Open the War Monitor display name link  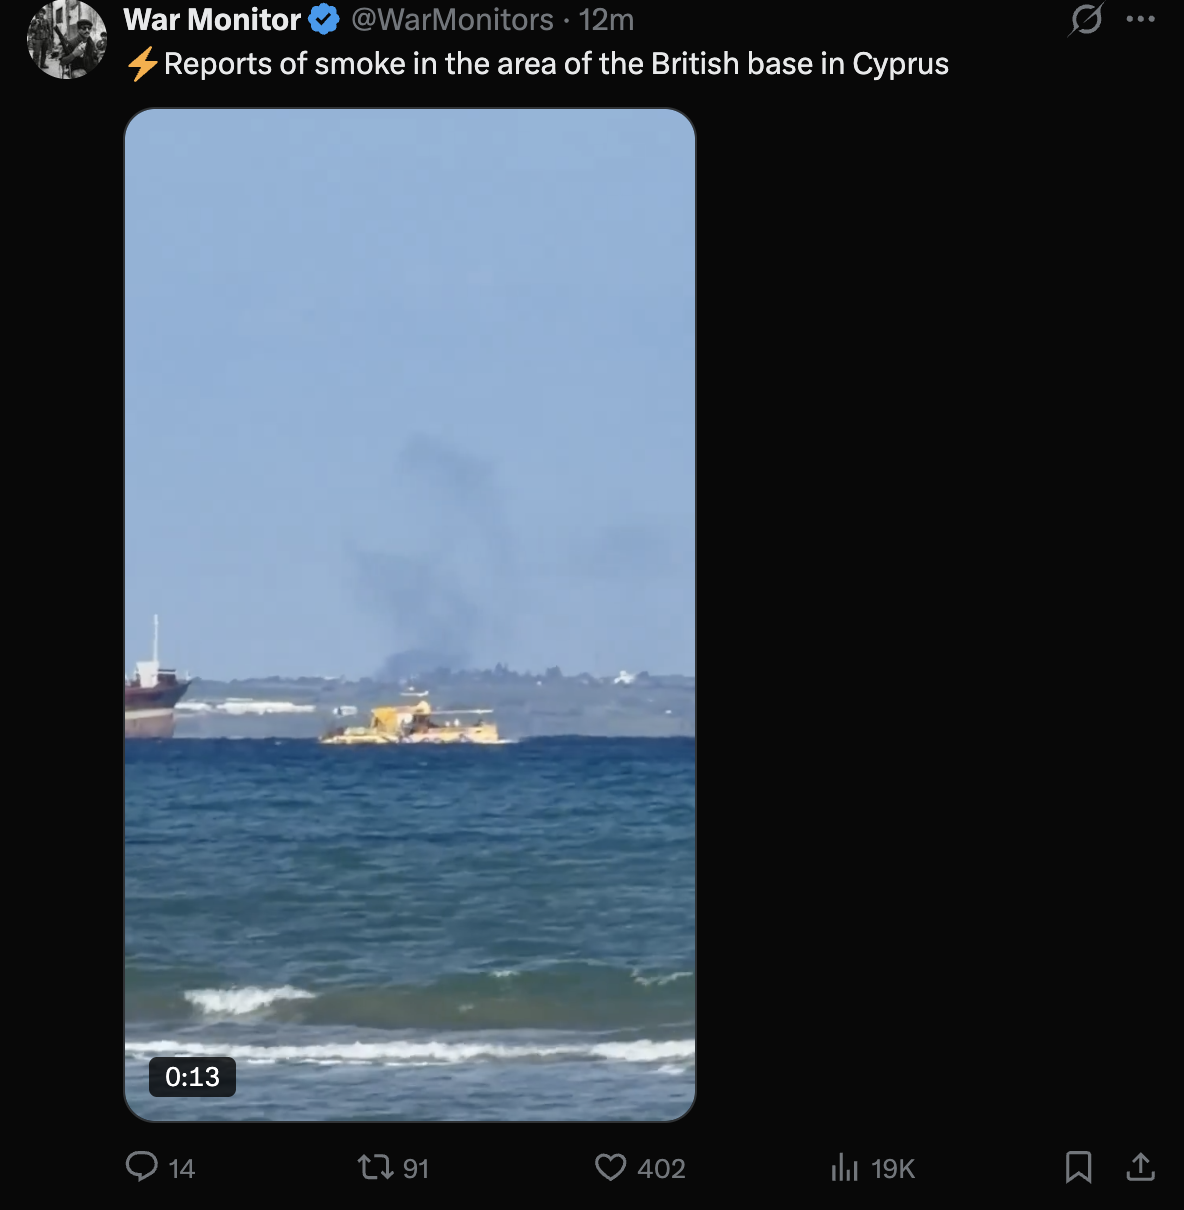coord(212,19)
